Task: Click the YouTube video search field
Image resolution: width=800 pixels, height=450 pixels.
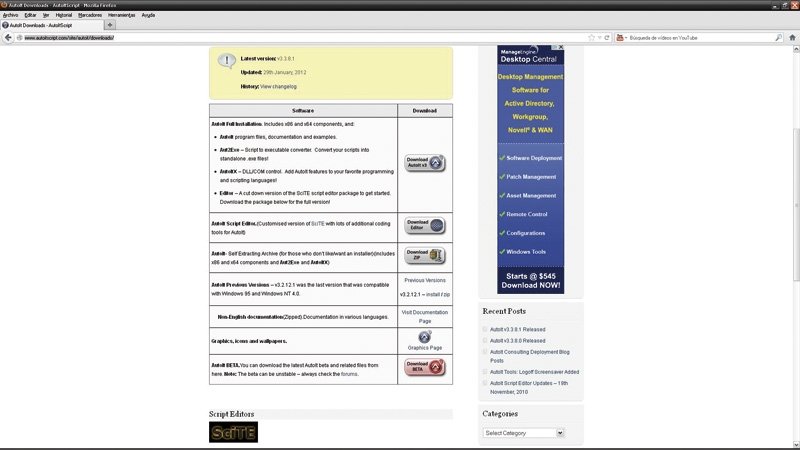Action: (x=701, y=38)
